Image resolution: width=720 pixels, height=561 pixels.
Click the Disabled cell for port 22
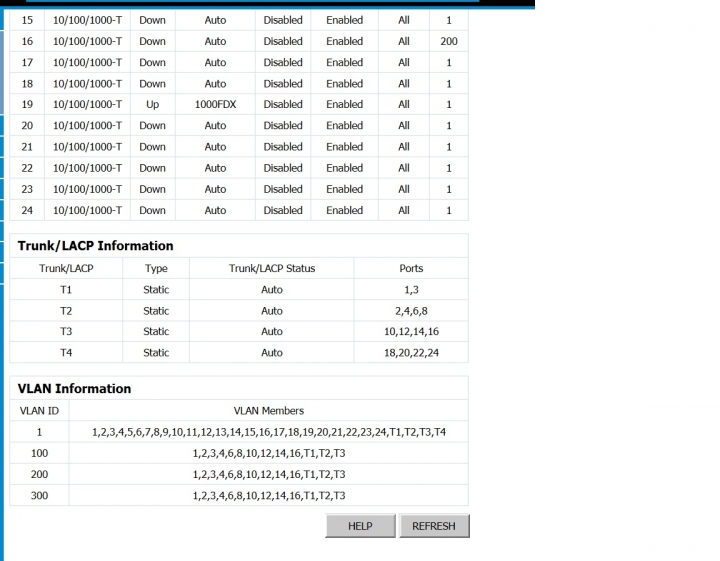coord(283,168)
